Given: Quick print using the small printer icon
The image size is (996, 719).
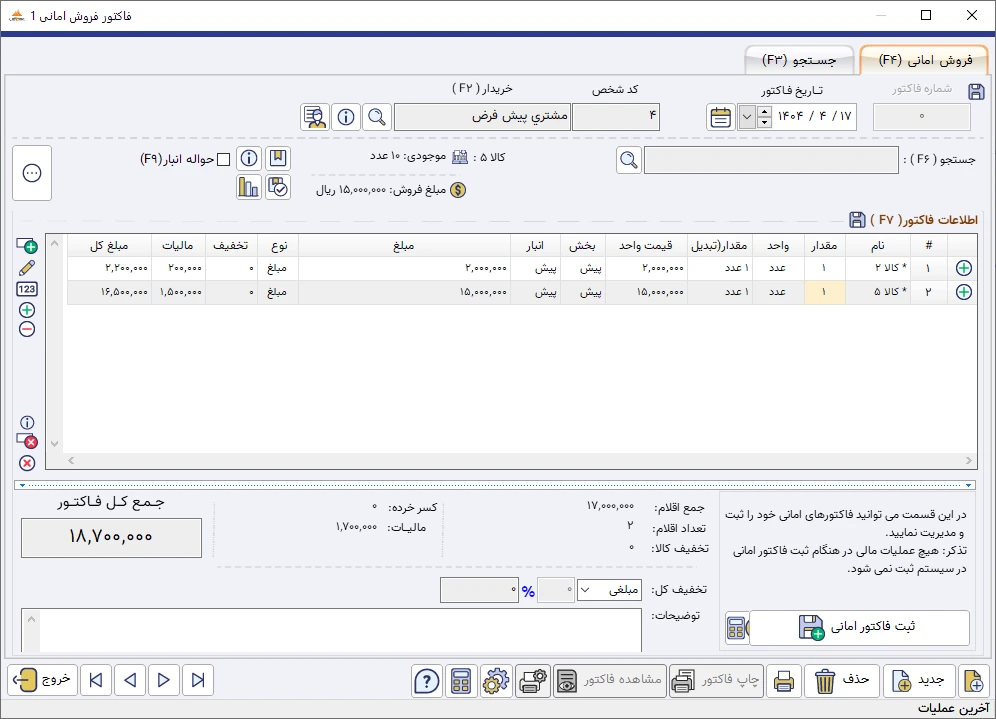Looking at the screenshot, I should pos(784,681).
